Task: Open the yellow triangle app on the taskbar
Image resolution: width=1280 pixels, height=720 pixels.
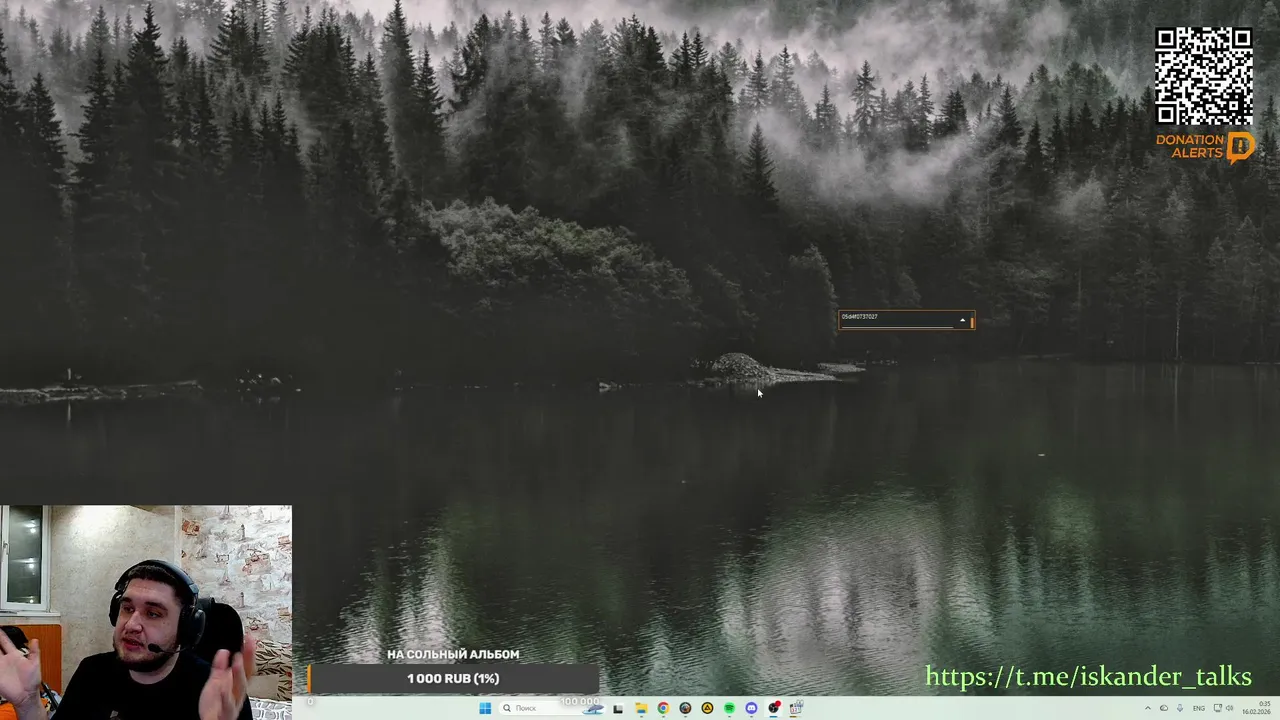Action: (x=707, y=708)
